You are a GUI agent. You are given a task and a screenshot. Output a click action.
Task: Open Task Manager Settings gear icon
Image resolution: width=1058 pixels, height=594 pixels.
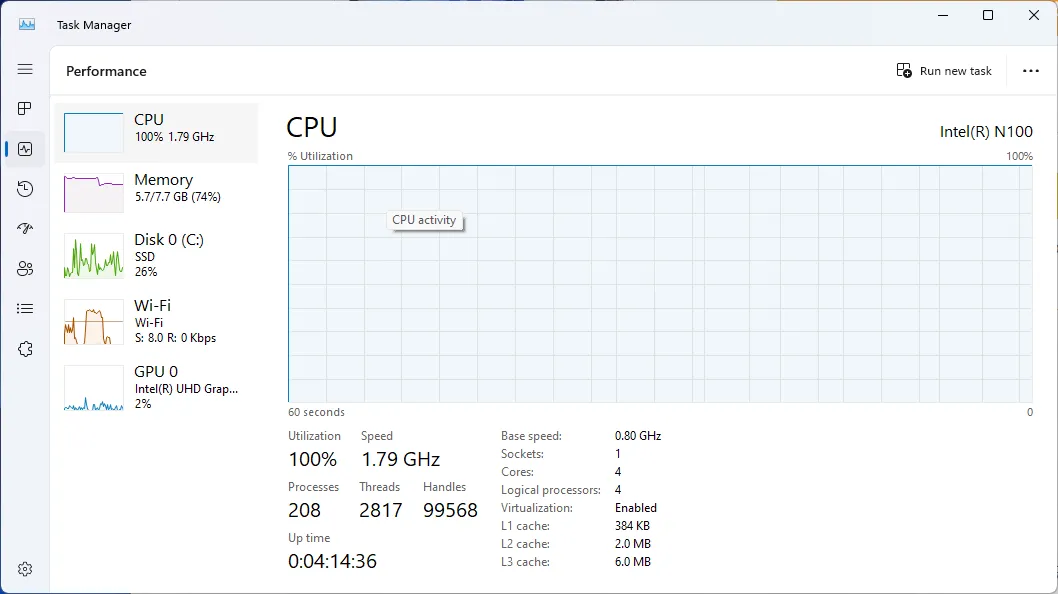point(25,569)
